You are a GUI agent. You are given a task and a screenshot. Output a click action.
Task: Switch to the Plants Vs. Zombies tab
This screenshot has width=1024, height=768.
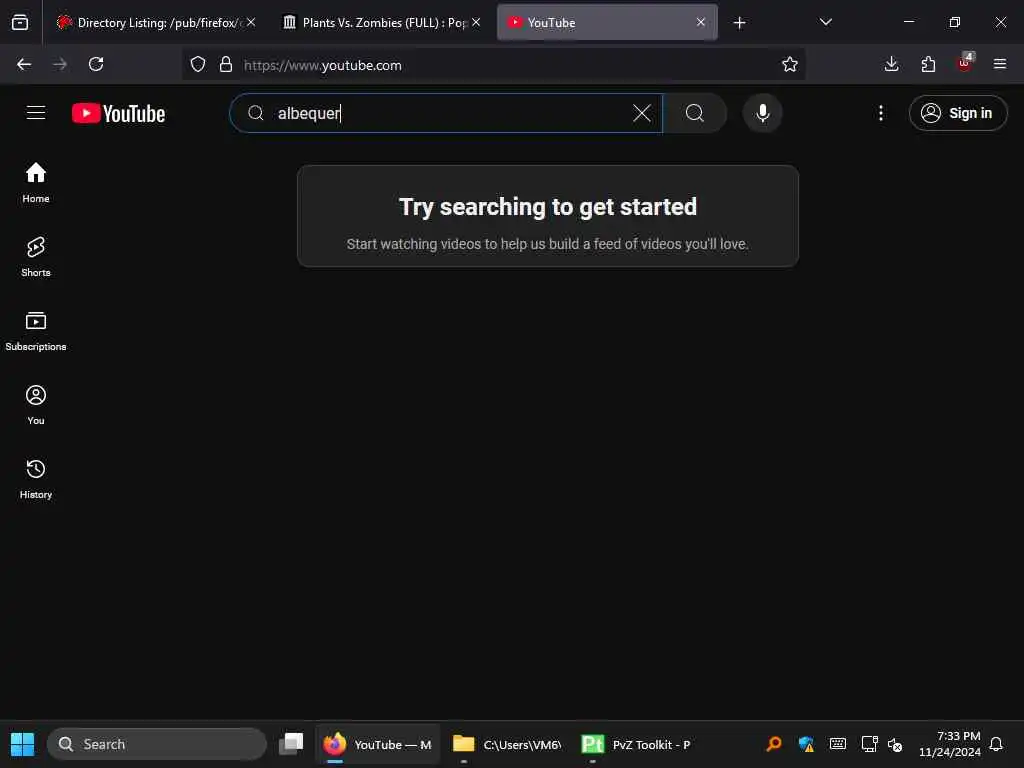click(382, 22)
